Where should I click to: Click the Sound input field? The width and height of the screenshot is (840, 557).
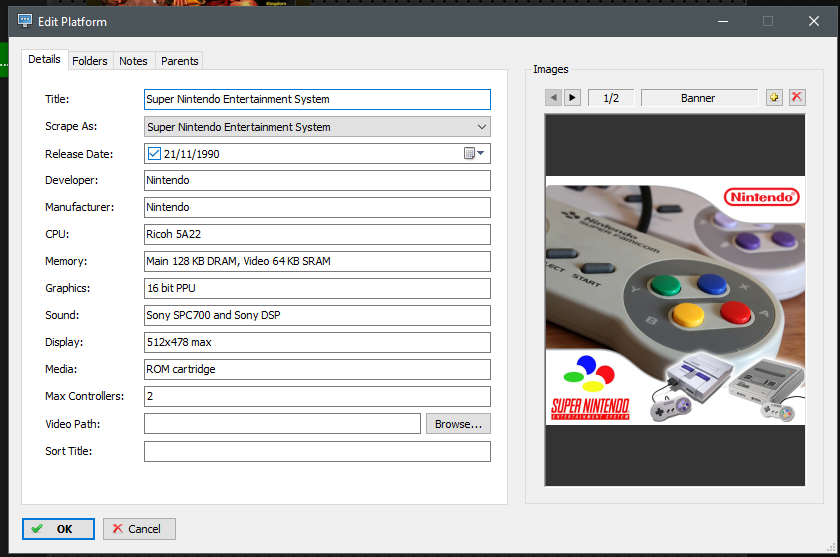click(x=317, y=315)
